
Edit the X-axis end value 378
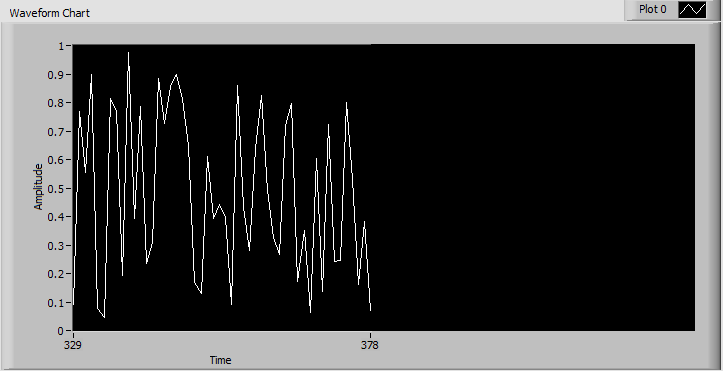(370, 345)
